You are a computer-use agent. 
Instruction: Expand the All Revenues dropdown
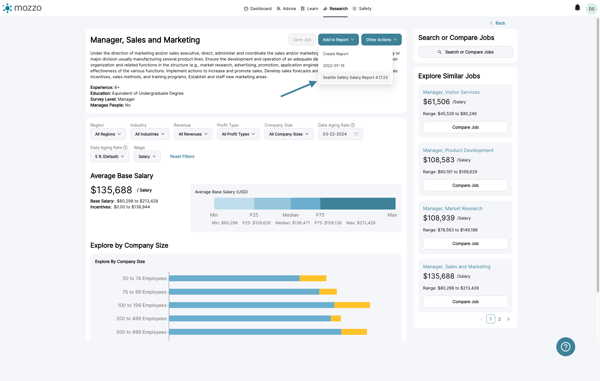point(193,134)
